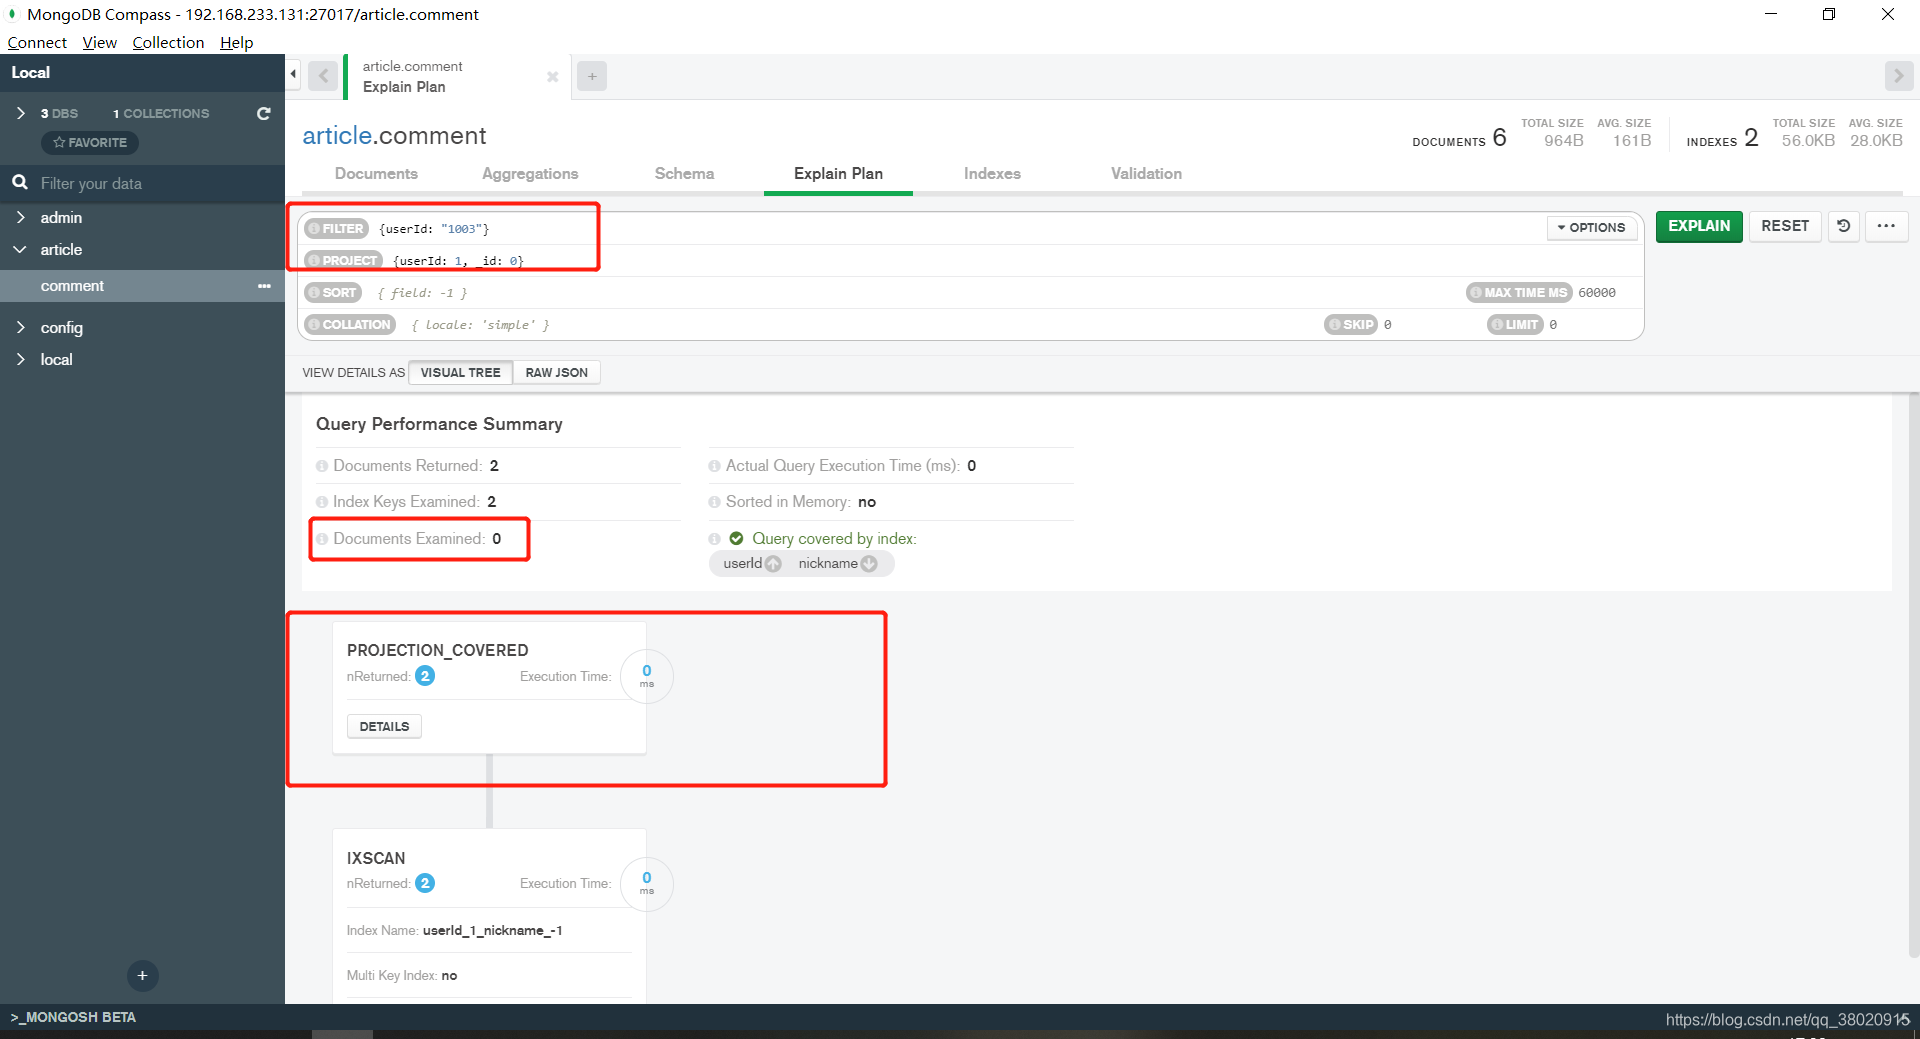This screenshot has height=1039, width=1920.
Task: Collapse query OPTIONS dropdown
Action: click(1591, 228)
